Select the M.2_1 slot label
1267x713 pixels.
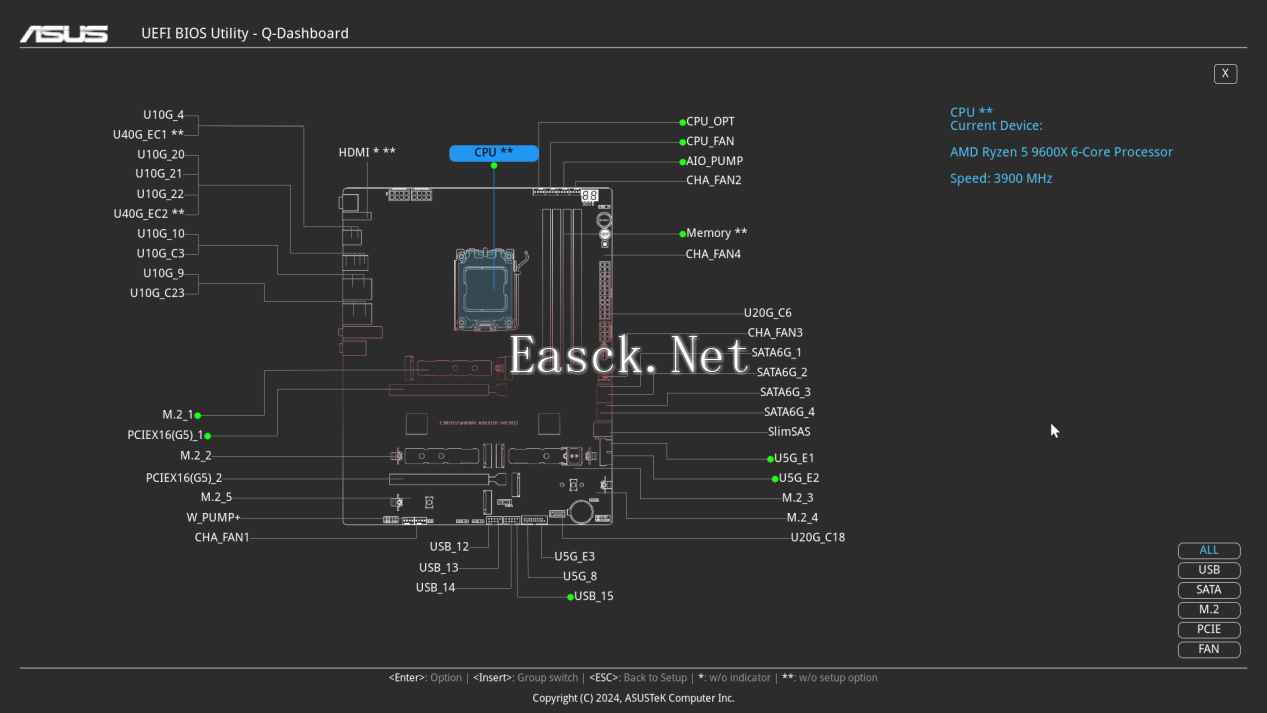[178, 415]
